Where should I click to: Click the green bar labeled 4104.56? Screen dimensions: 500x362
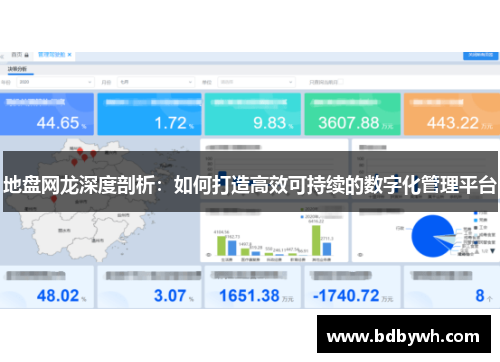221,246
